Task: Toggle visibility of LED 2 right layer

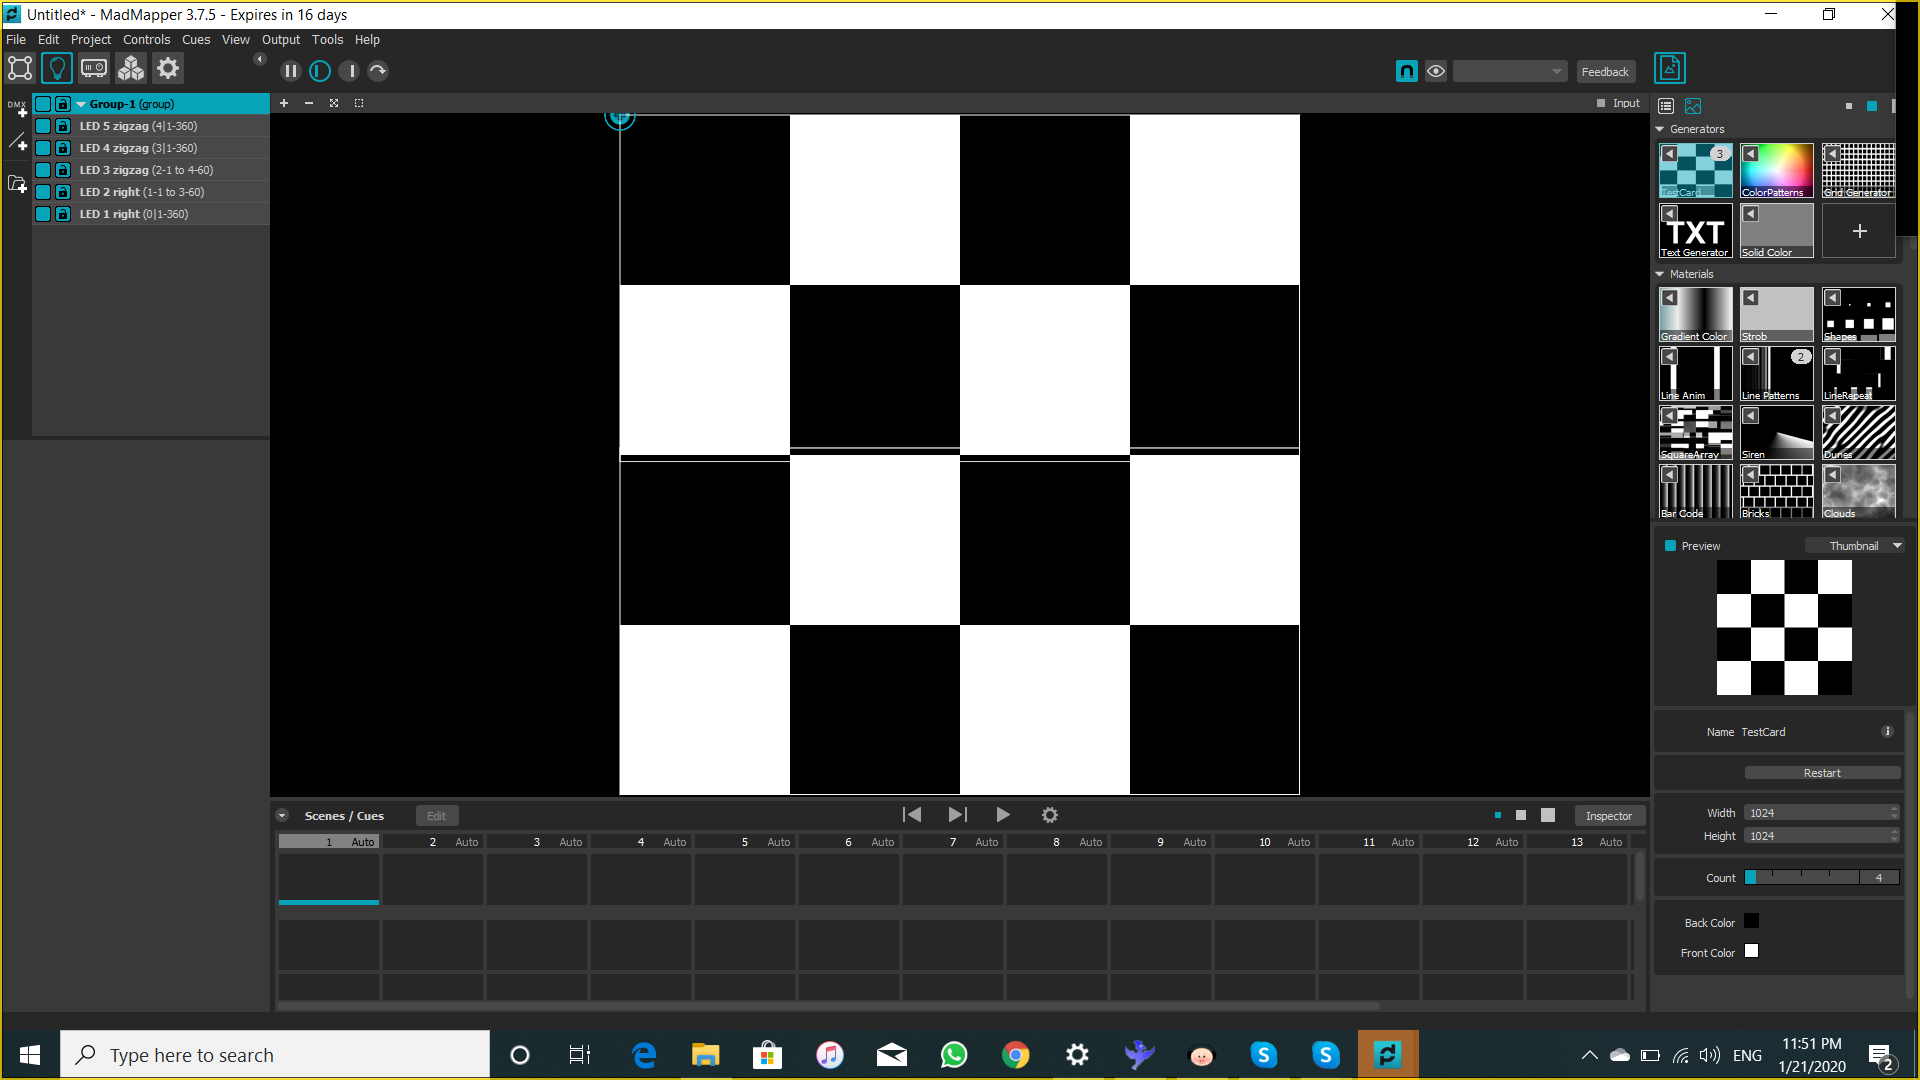Action: (42, 191)
